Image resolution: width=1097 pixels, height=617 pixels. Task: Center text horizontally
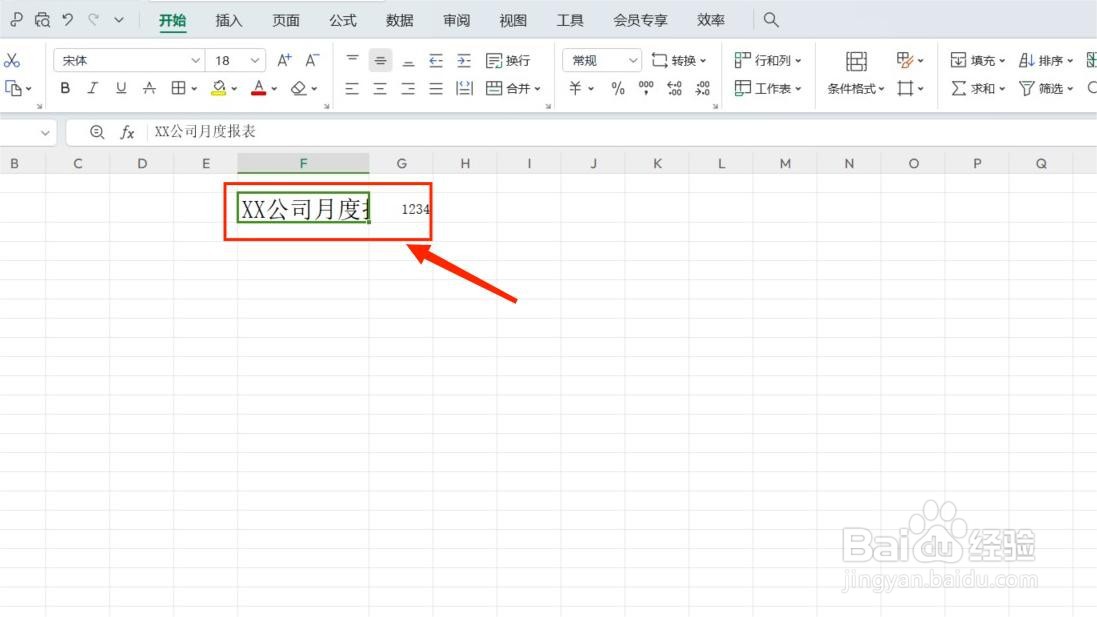coord(380,88)
